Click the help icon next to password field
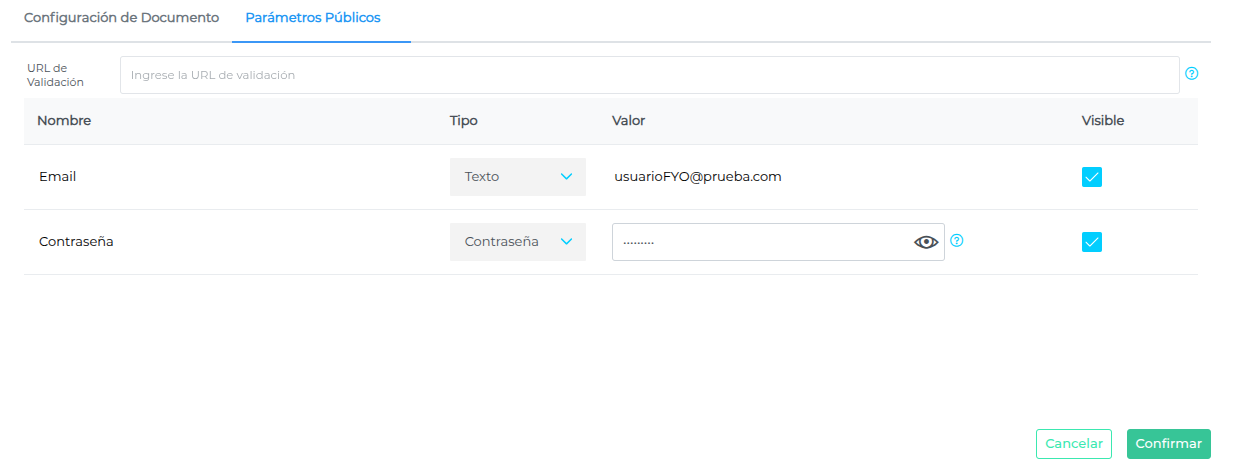The image size is (1233, 475). click(956, 241)
